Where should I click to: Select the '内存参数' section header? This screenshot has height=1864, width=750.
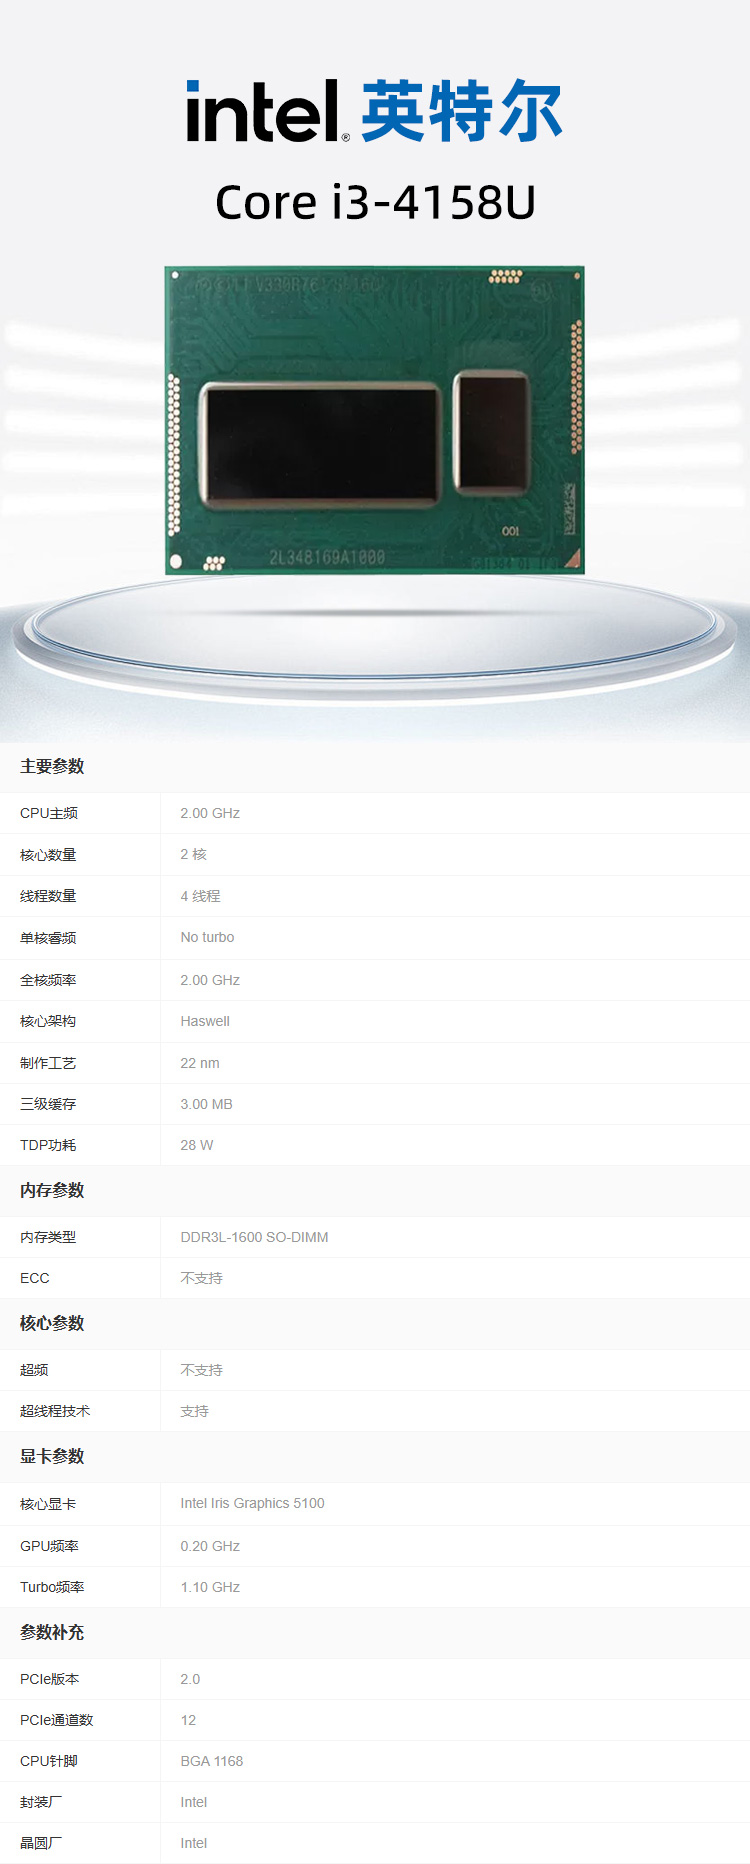(52, 1190)
